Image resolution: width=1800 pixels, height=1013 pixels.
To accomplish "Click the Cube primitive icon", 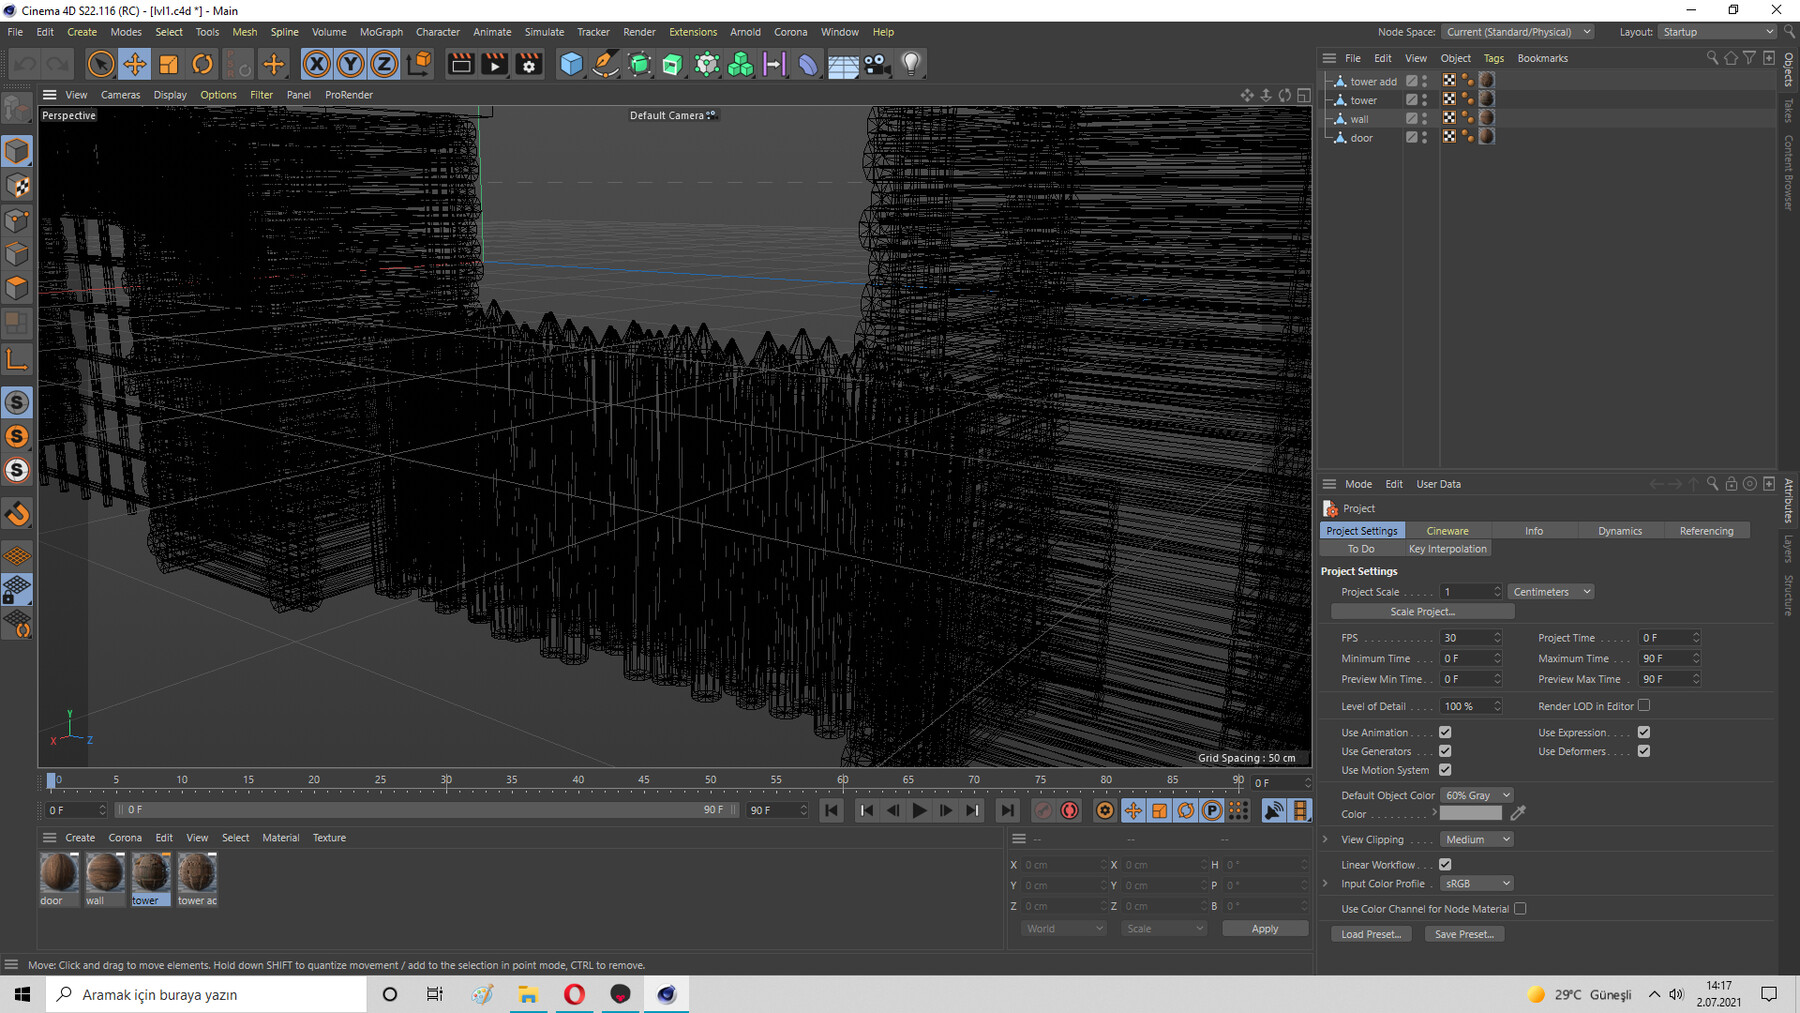I will pyautogui.click(x=571, y=64).
